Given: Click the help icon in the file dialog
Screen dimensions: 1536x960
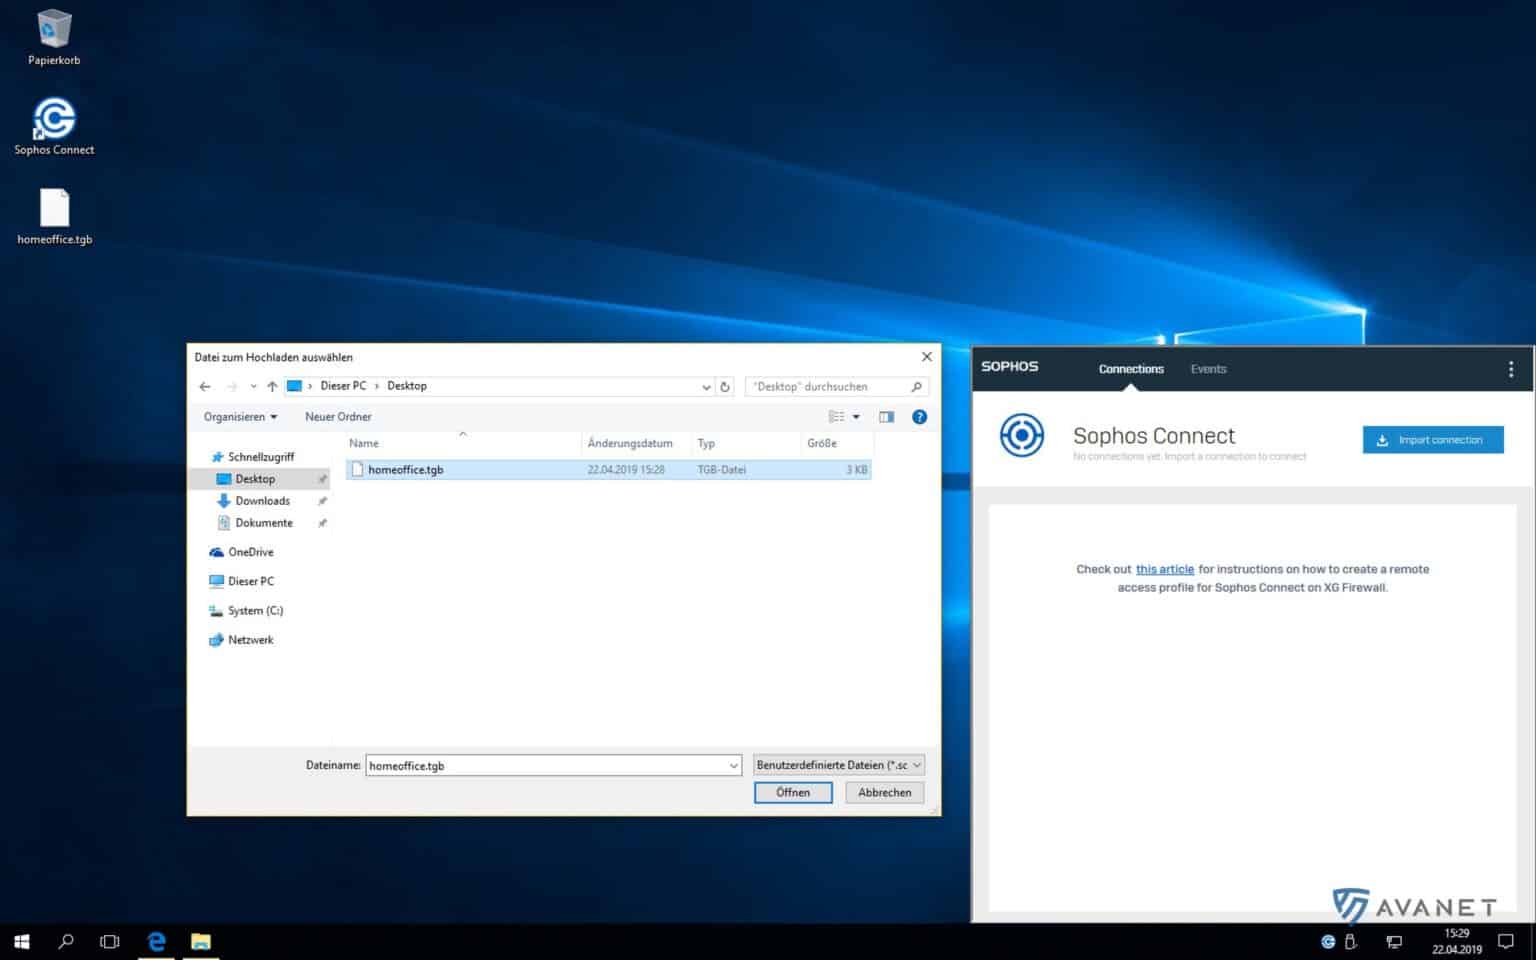Looking at the screenshot, I should pos(919,417).
